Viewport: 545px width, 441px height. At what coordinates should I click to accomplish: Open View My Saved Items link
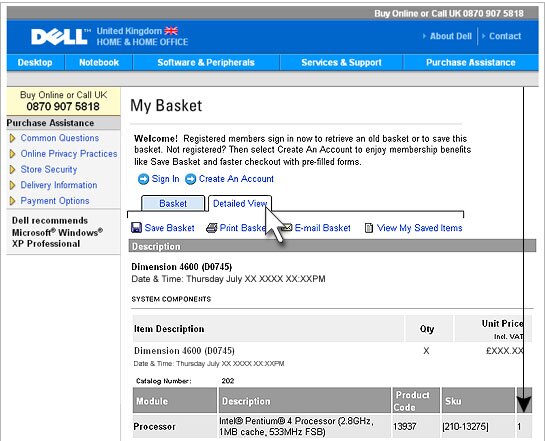[420, 228]
